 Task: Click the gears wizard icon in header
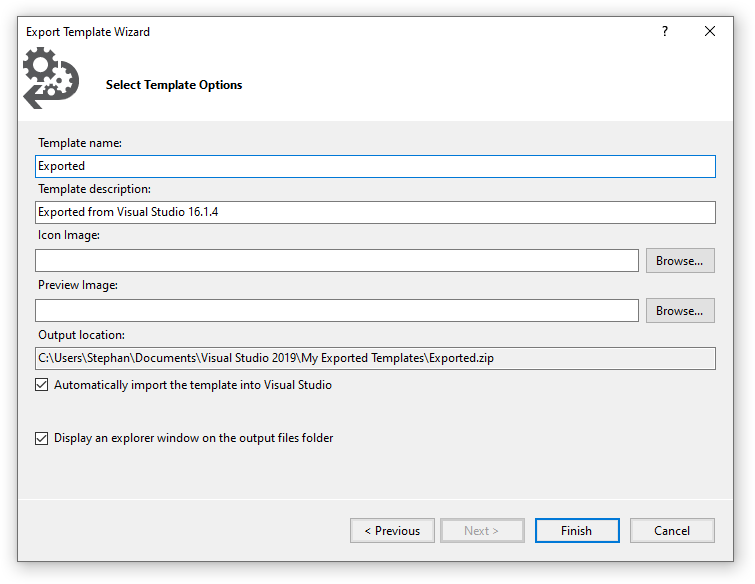pyautogui.click(x=51, y=78)
